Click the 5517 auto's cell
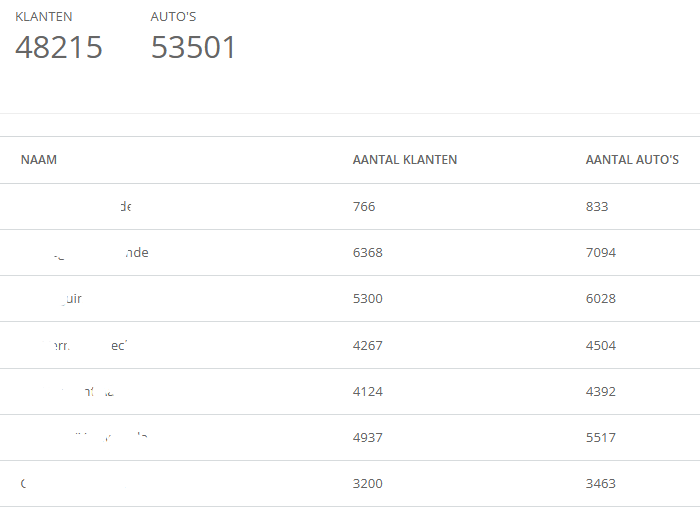Viewport: 700px width, 518px height. point(601,438)
